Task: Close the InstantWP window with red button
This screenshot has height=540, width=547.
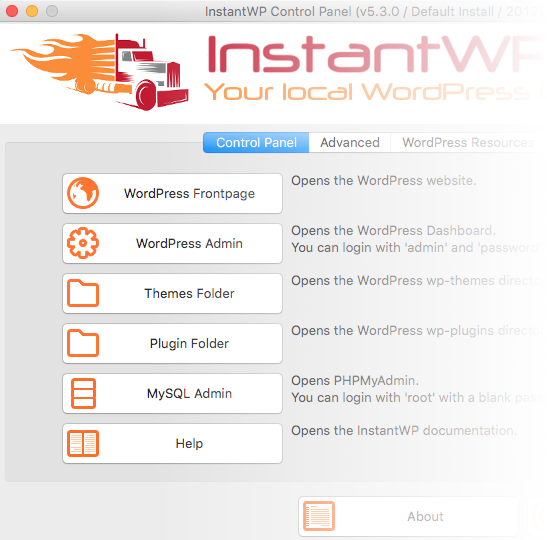Action: [x=12, y=11]
